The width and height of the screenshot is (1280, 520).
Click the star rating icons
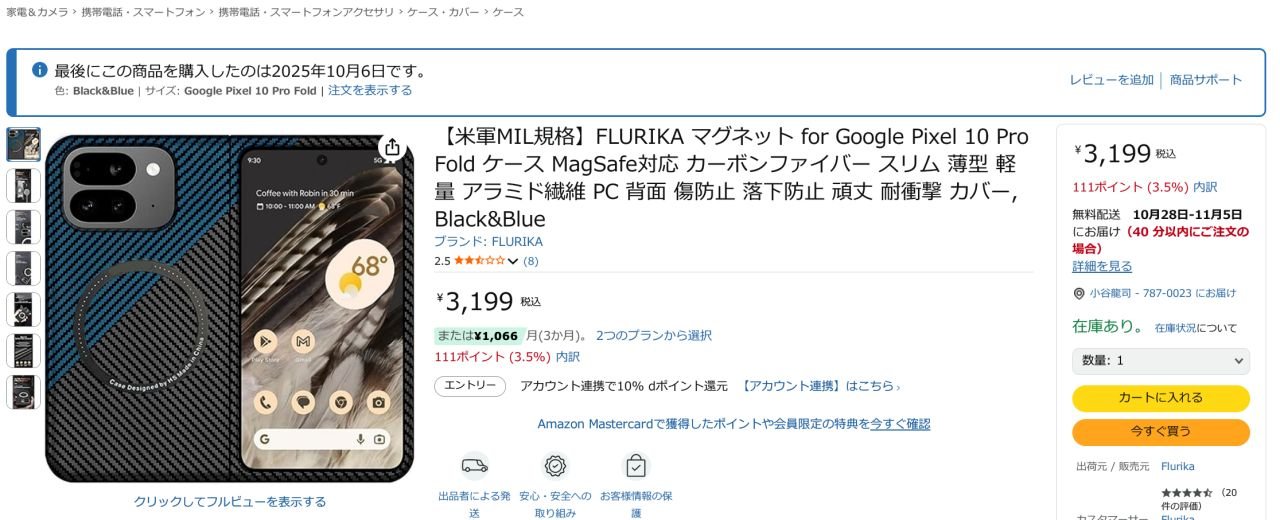[x=479, y=261]
